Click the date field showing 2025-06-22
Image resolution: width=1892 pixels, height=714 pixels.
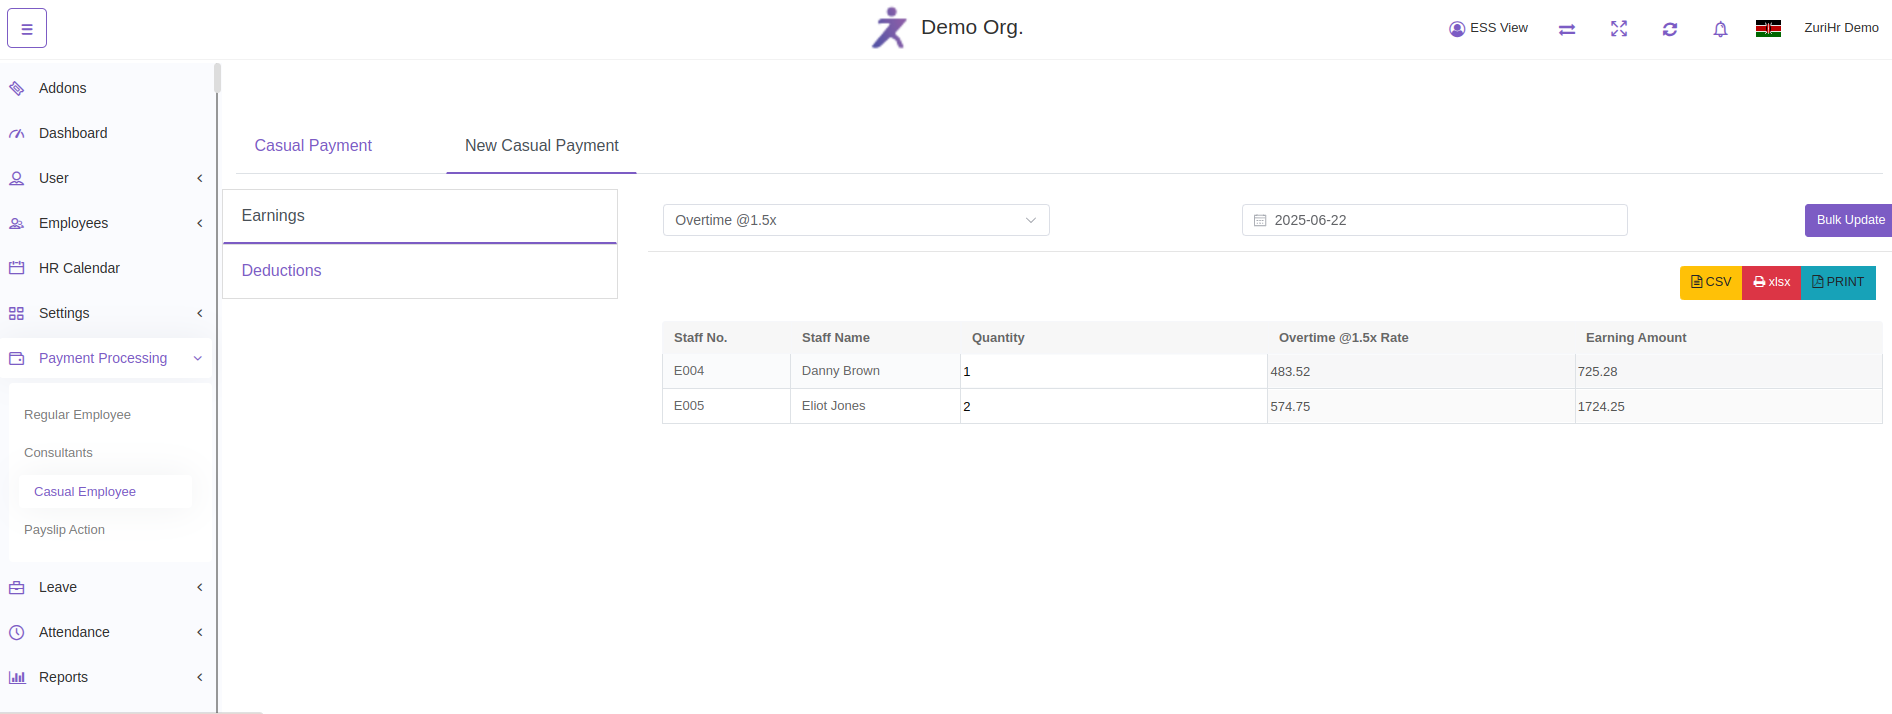click(x=1434, y=220)
